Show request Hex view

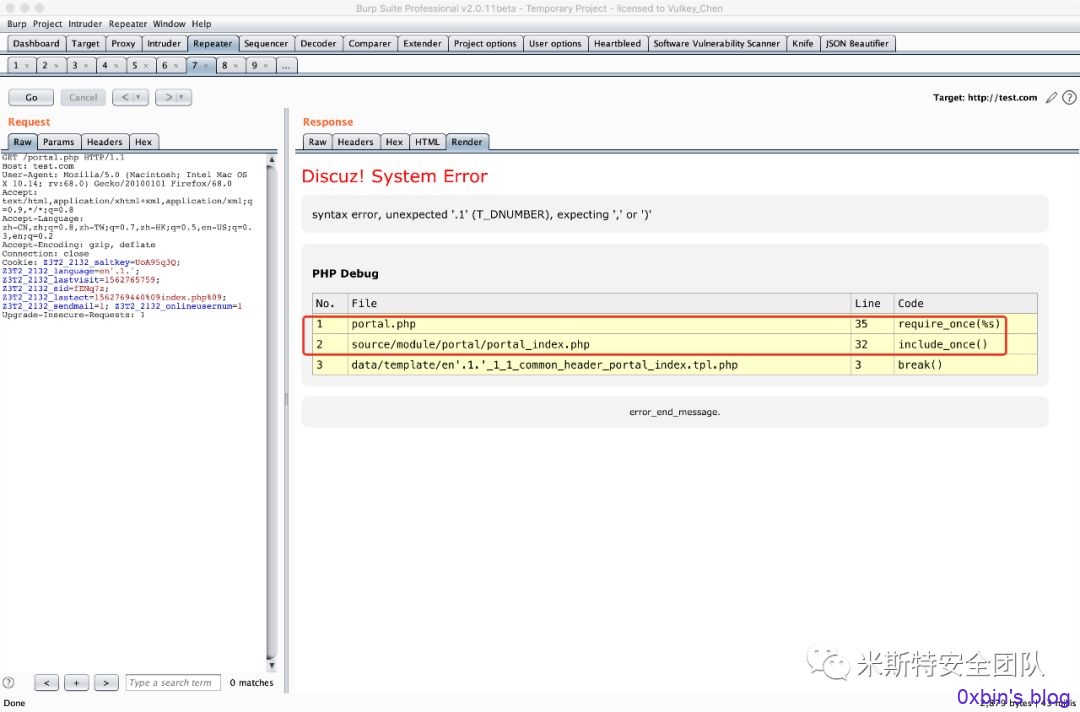click(x=144, y=142)
